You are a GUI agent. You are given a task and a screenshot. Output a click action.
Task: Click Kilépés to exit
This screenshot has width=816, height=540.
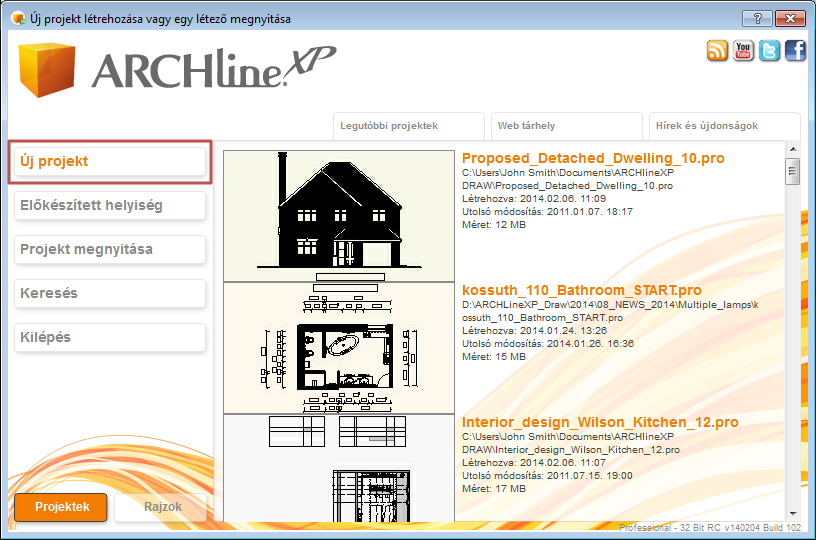(x=110, y=337)
